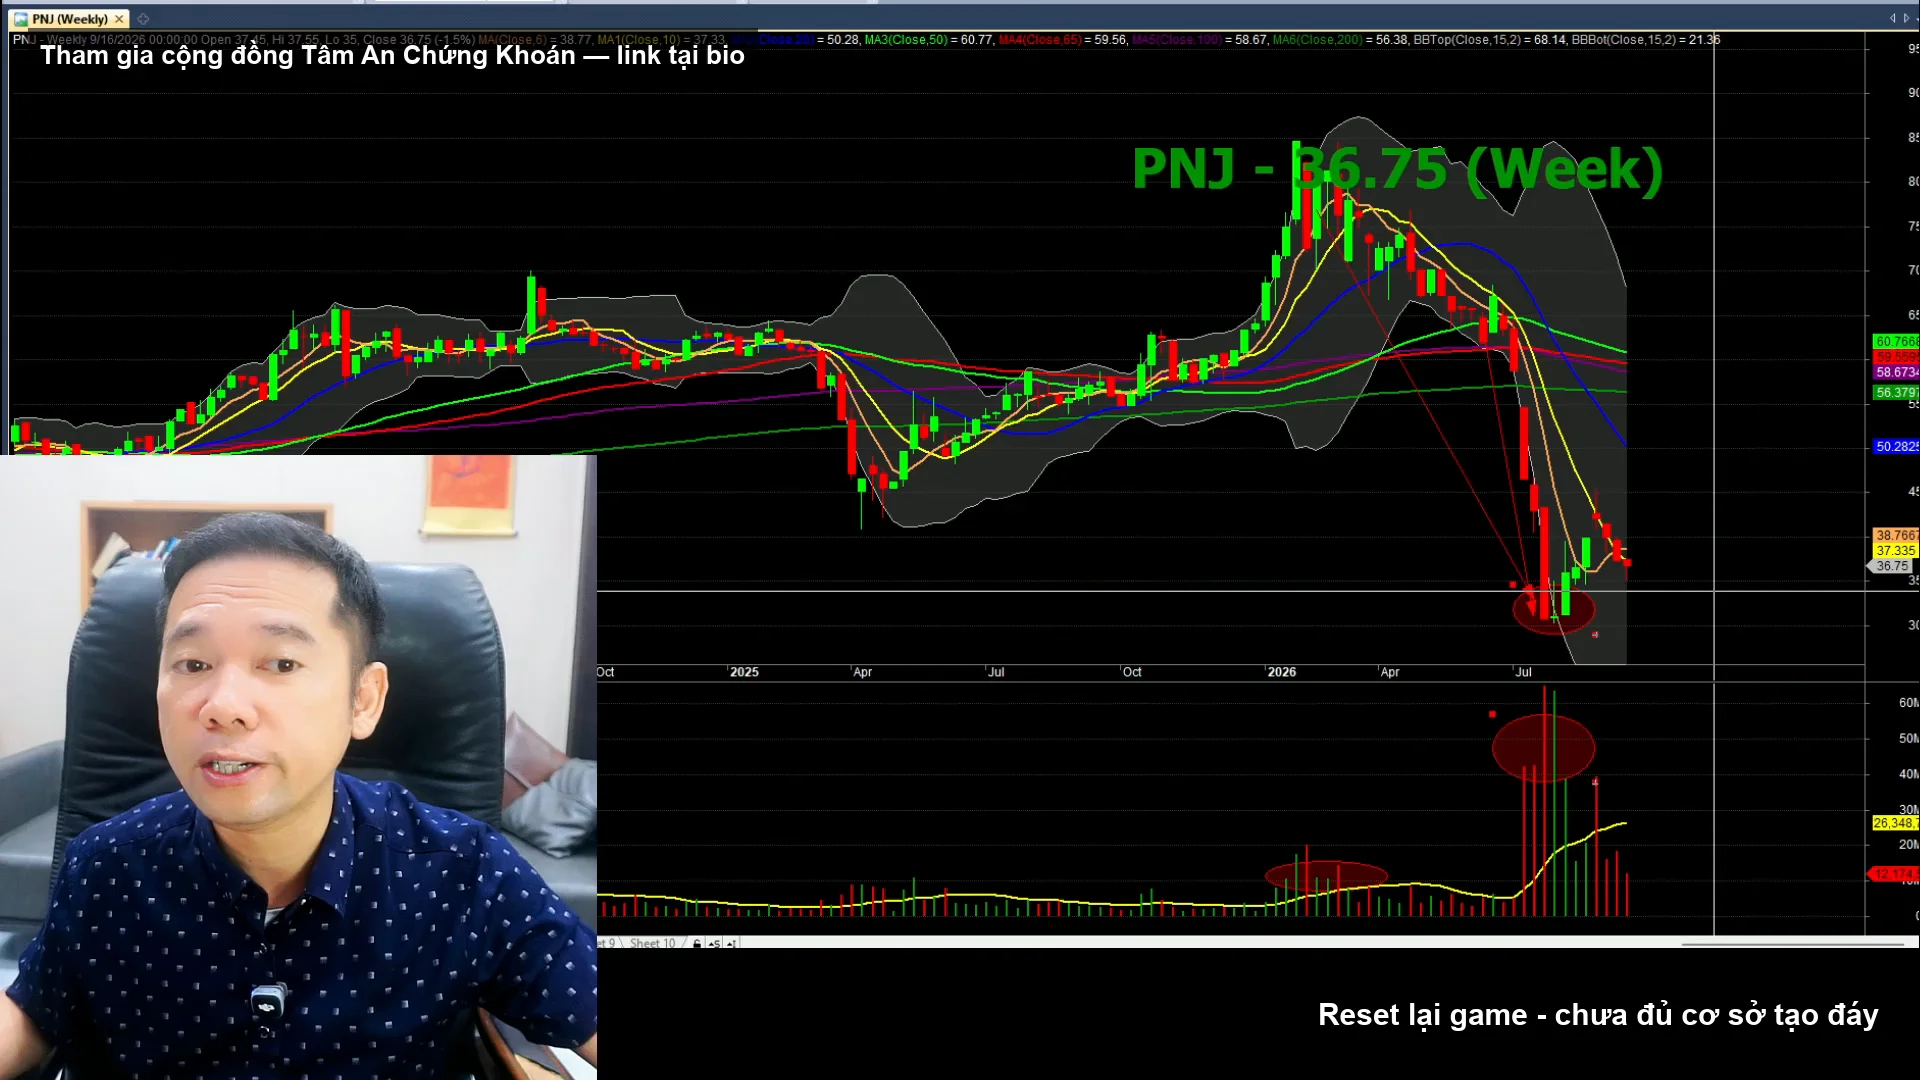Click the horizontal chart scrollbar thumb
The height and width of the screenshot is (1080, 1920).
point(1792,943)
